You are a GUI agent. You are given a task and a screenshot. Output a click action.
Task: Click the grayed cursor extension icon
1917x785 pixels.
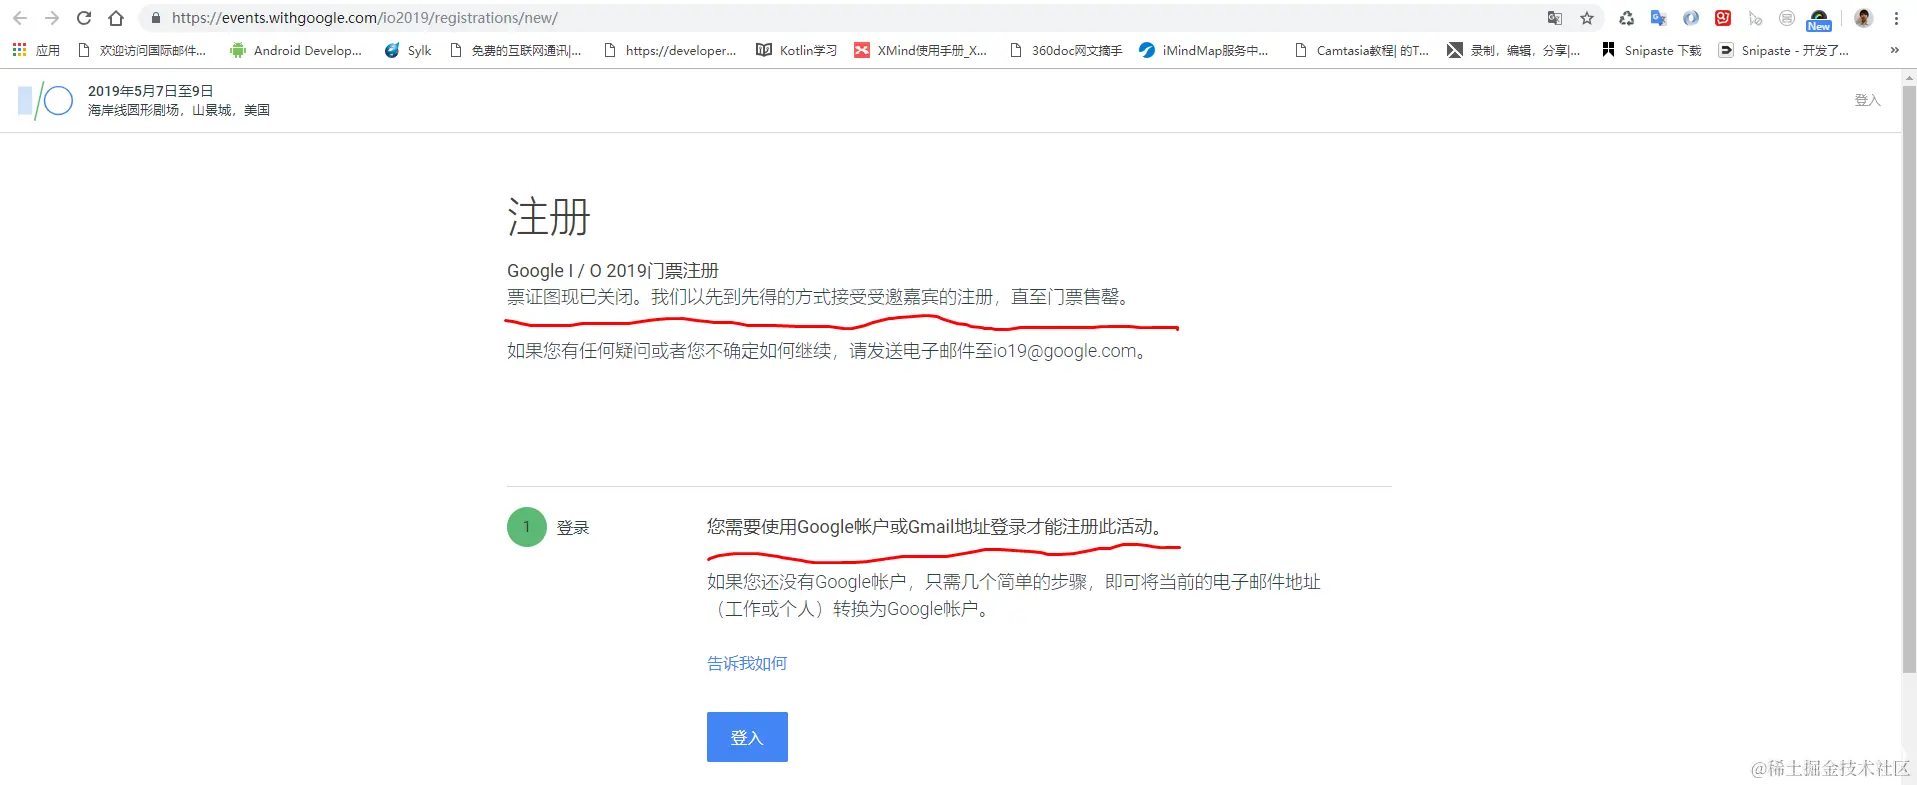(x=1755, y=18)
